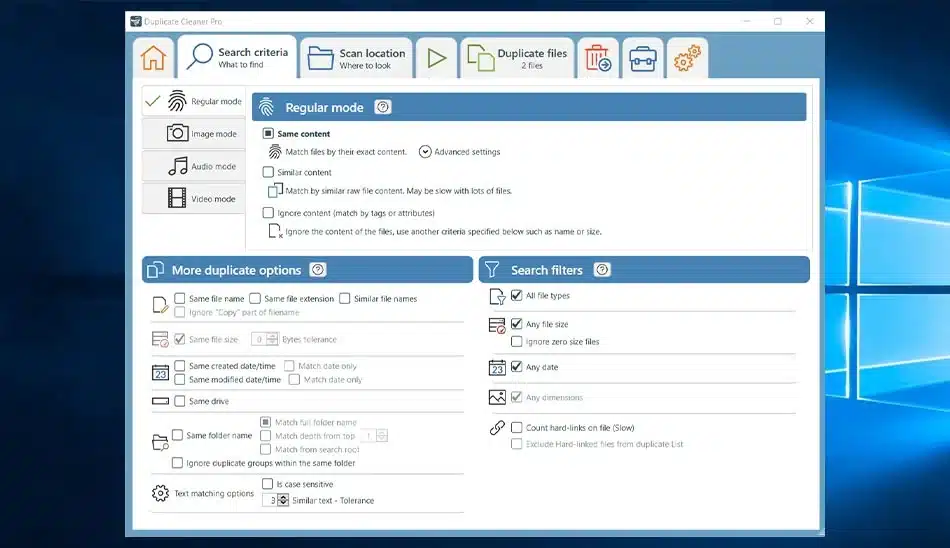Choose Video mode
The image size is (950, 548).
tap(194, 199)
